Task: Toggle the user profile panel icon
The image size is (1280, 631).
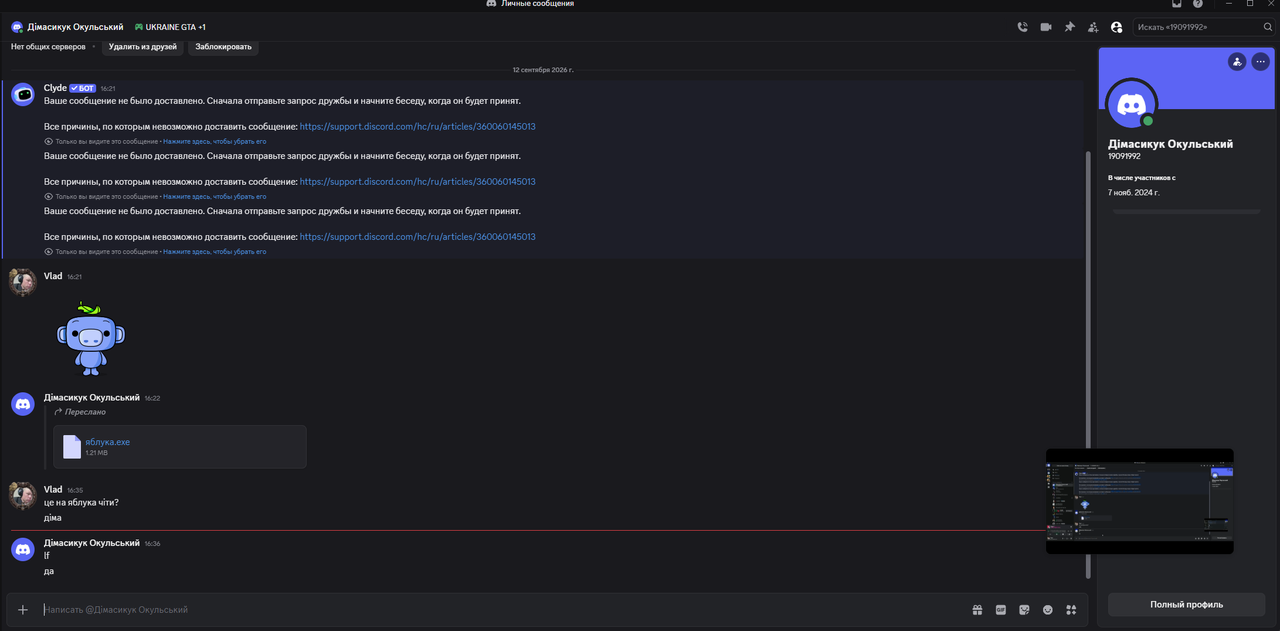Action: pyautogui.click(x=1116, y=27)
